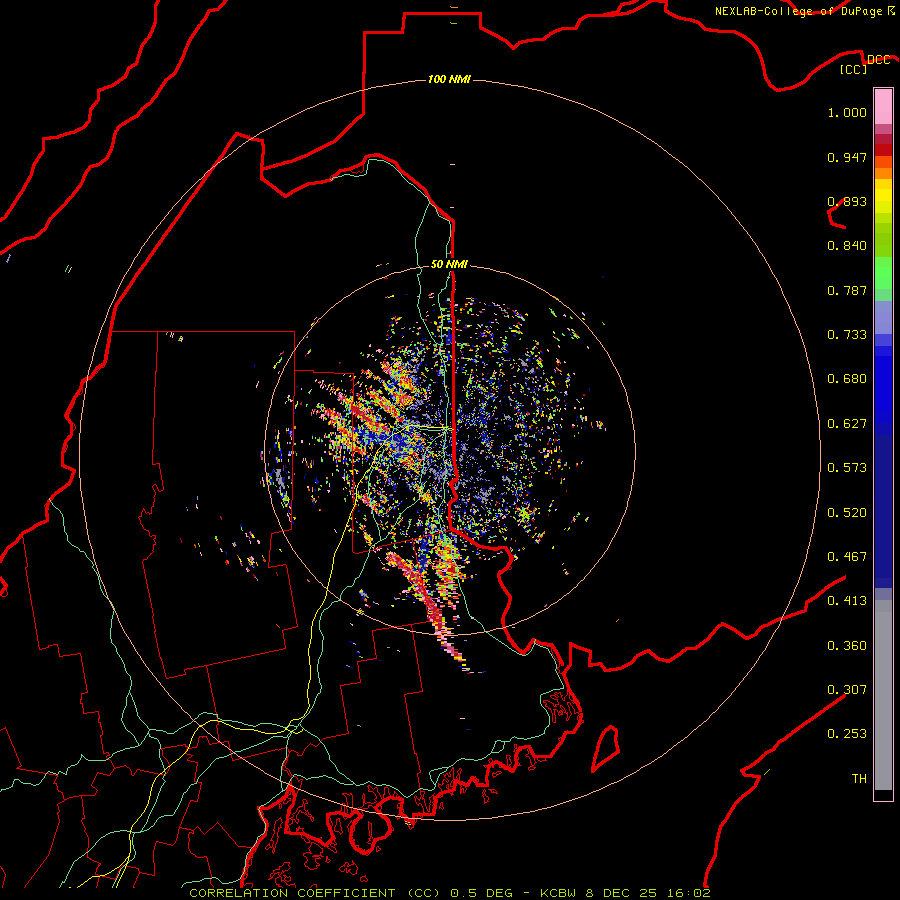This screenshot has width=900, height=900.
Task: Click the 0.467 scale value
Action: [x=847, y=557]
